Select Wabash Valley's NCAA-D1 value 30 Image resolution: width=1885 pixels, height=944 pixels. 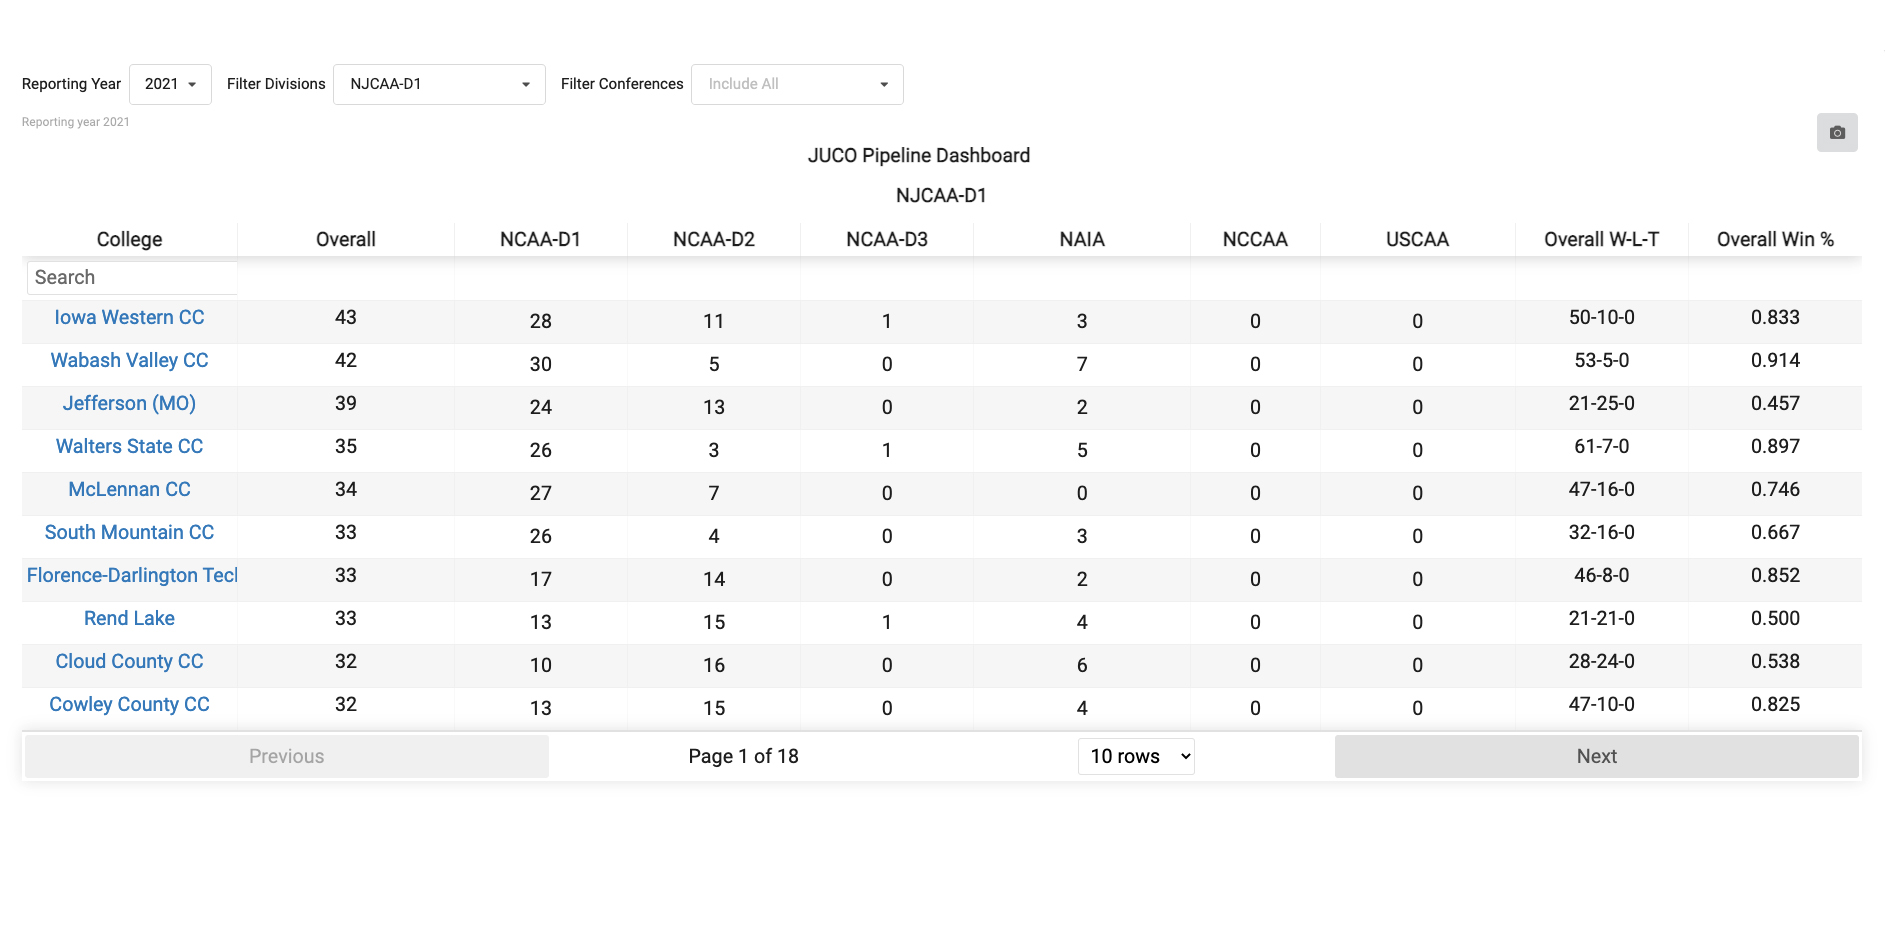(x=541, y=364)
